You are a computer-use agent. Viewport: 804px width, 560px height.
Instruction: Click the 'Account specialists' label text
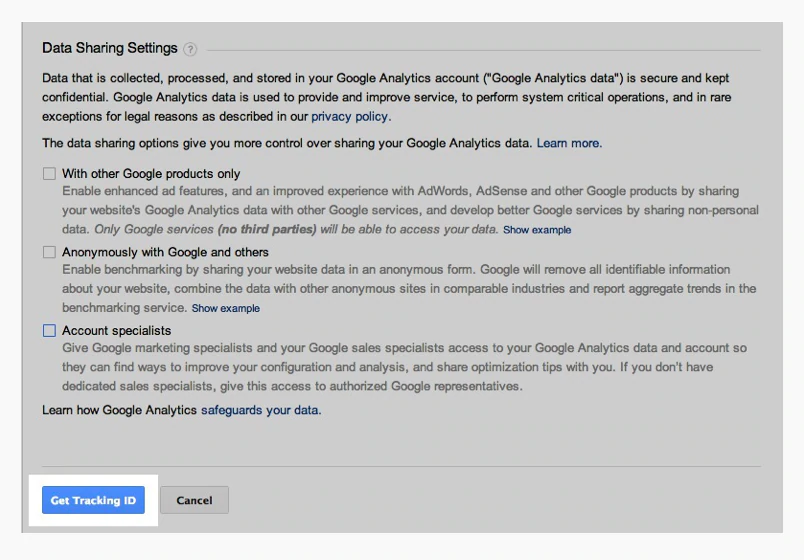click(116, 330)
